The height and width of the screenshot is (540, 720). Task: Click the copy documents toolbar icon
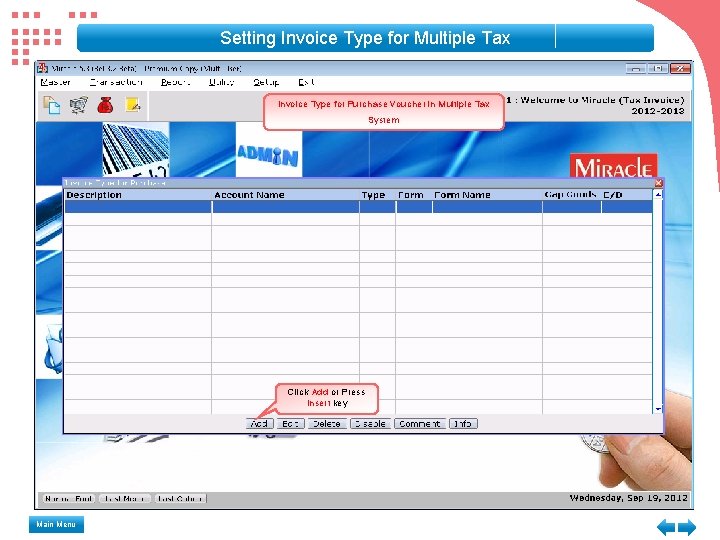[x=51, y=105]
